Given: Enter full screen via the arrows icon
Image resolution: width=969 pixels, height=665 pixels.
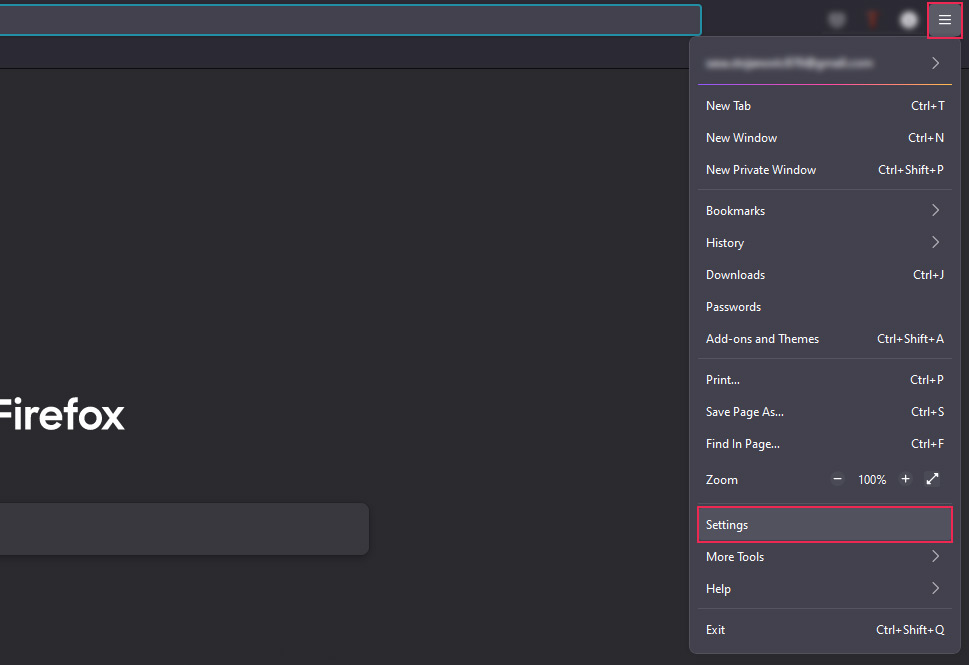Looking at the screenshot, I should [932, 479].
